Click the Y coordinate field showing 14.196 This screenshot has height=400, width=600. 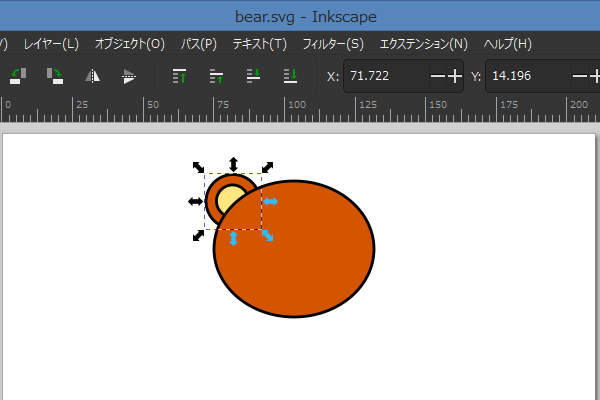tap(528, 76)
